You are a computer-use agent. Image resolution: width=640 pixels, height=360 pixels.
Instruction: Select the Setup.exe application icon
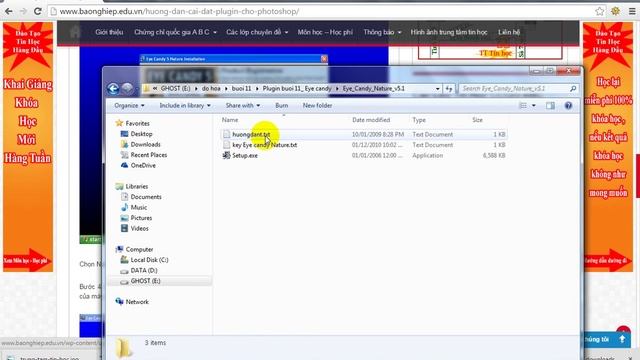click(227, 156)
